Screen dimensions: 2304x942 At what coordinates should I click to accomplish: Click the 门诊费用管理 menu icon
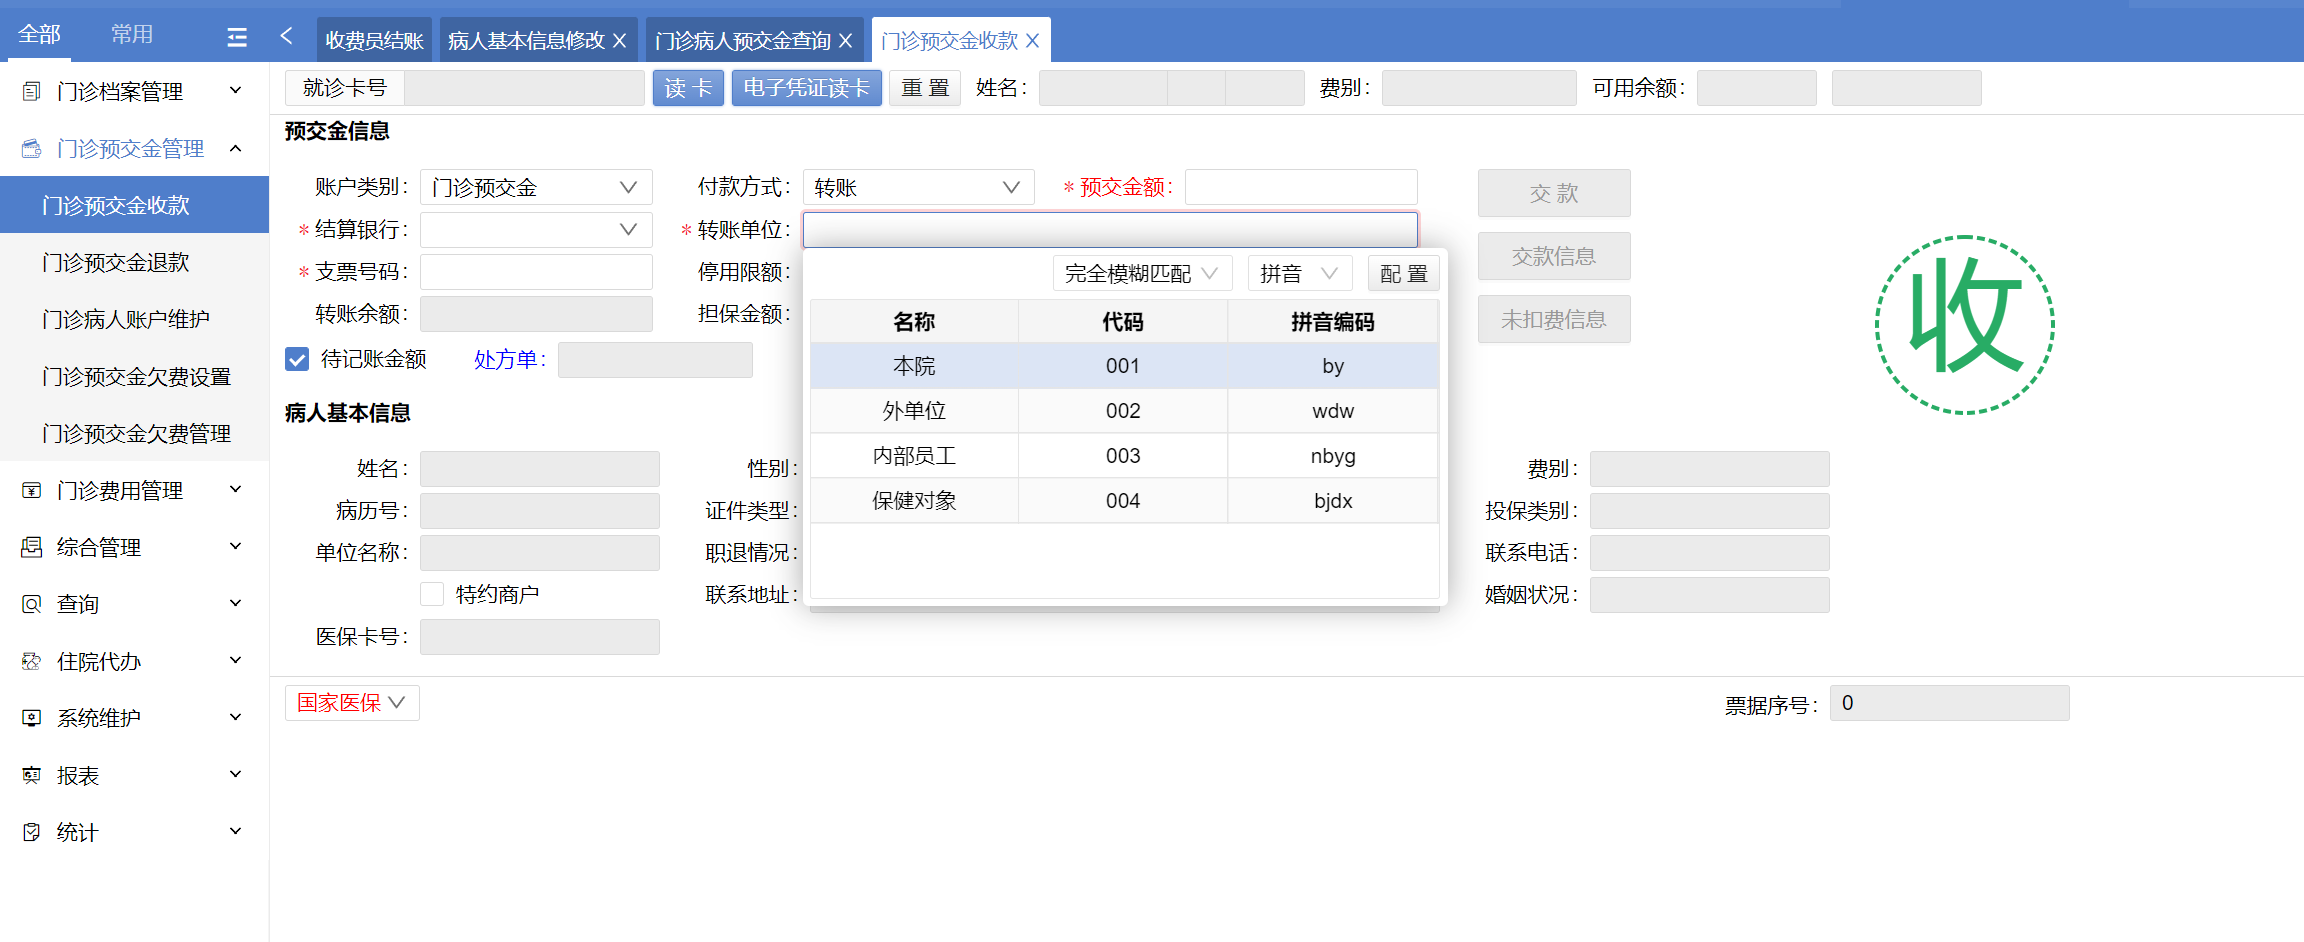pyautogui.click(x=32, y=490)
